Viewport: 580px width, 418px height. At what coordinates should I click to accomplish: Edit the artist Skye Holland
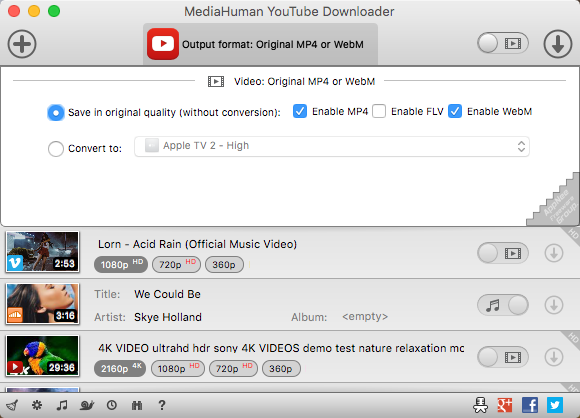point(168,317)
